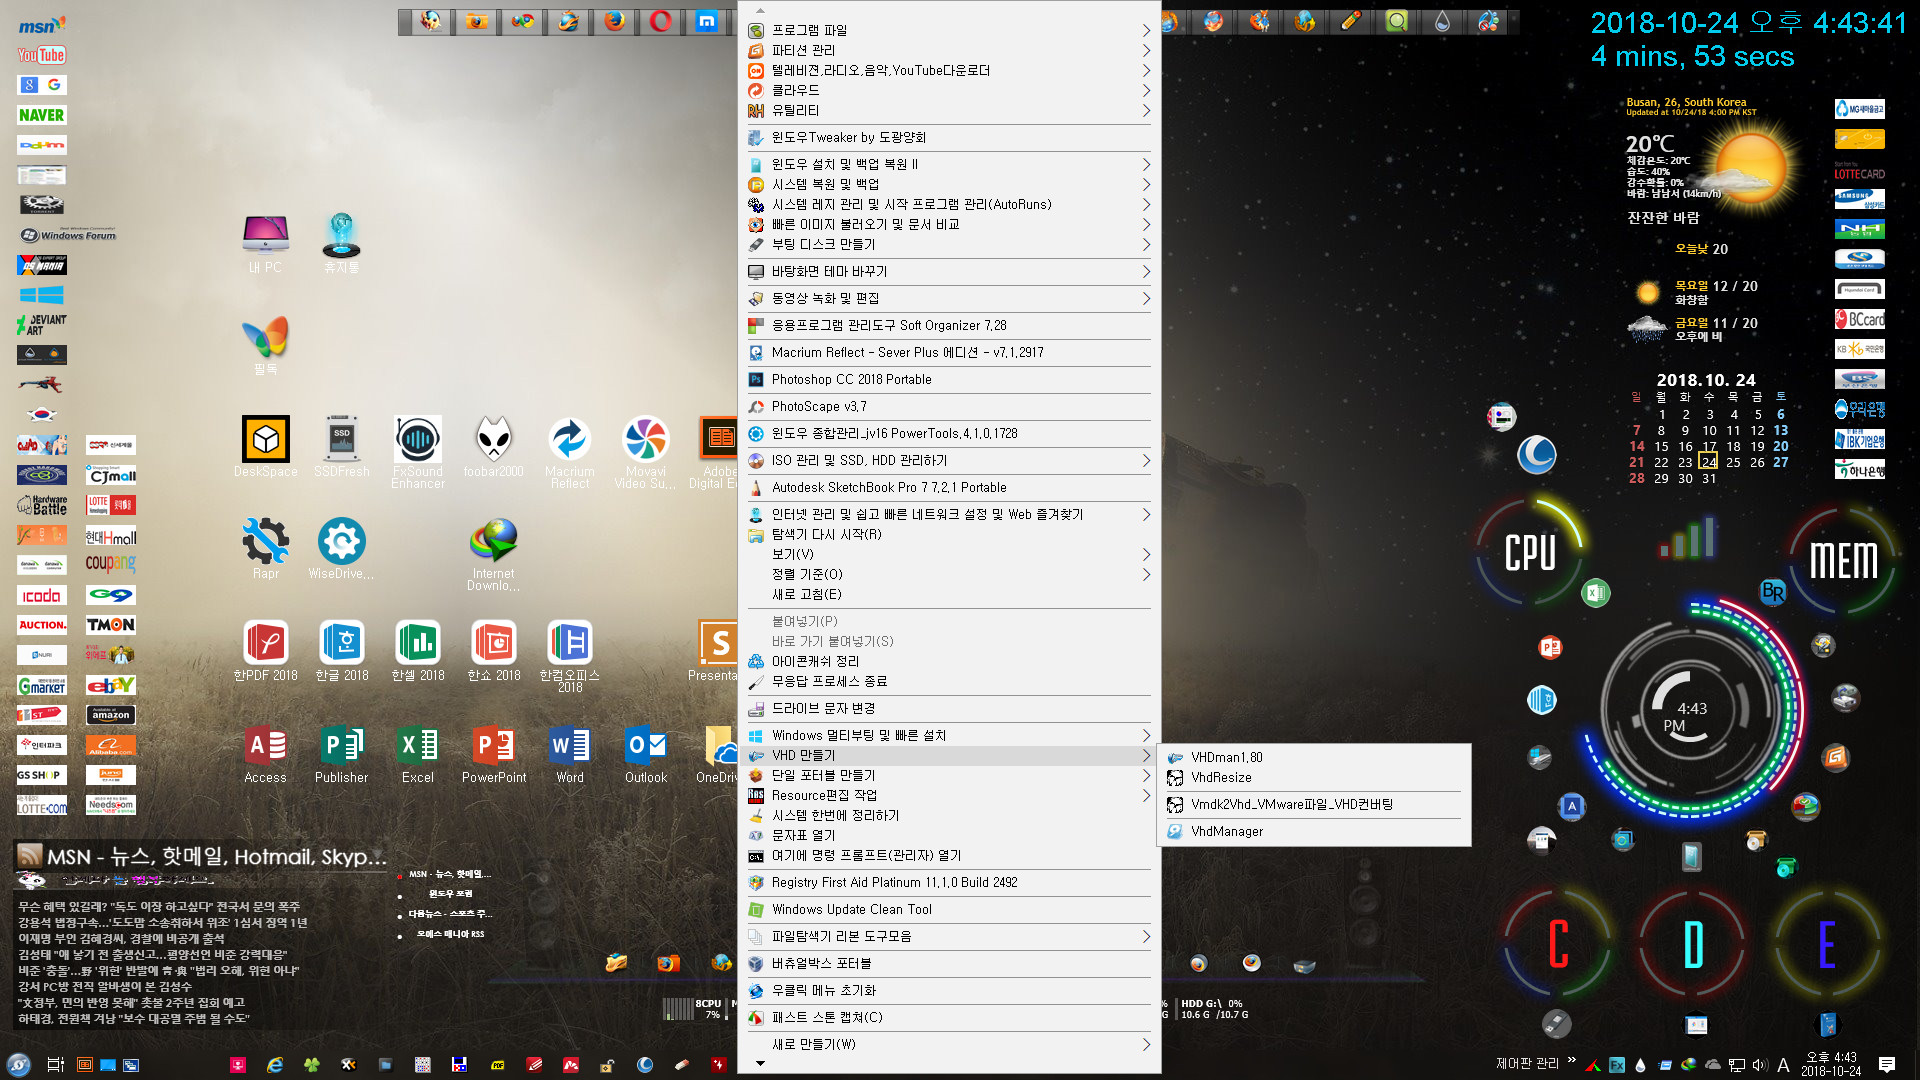The height and width of the screenshot is (1080, 1920).
Task: Choose Vmdk2Vhd VMware conversion submenu item
Action: pos(1313,804)
